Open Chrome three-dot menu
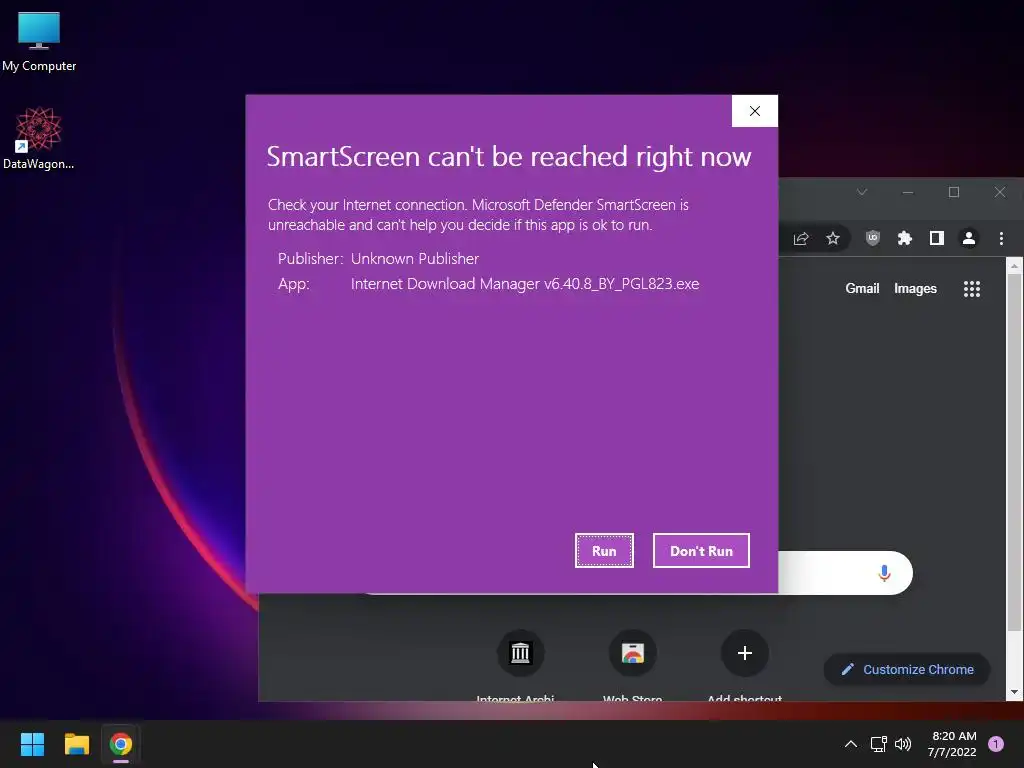 coord(1001,238)
